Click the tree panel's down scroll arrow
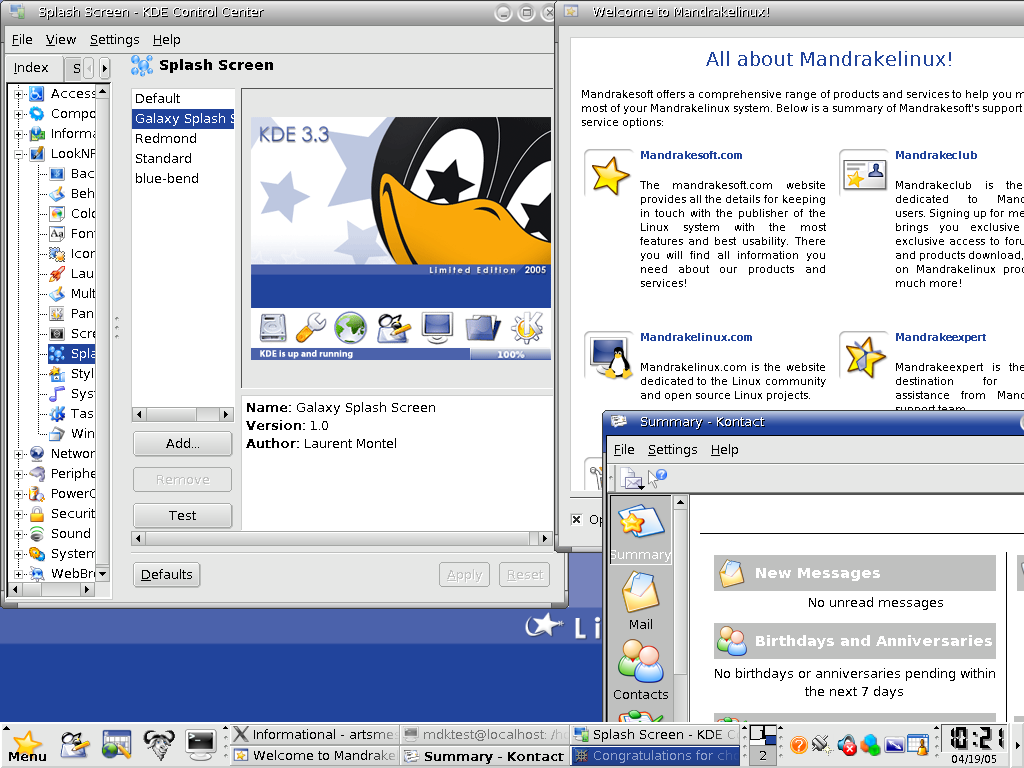Viewport: 1024px width, 768px height. coord(102,573)
